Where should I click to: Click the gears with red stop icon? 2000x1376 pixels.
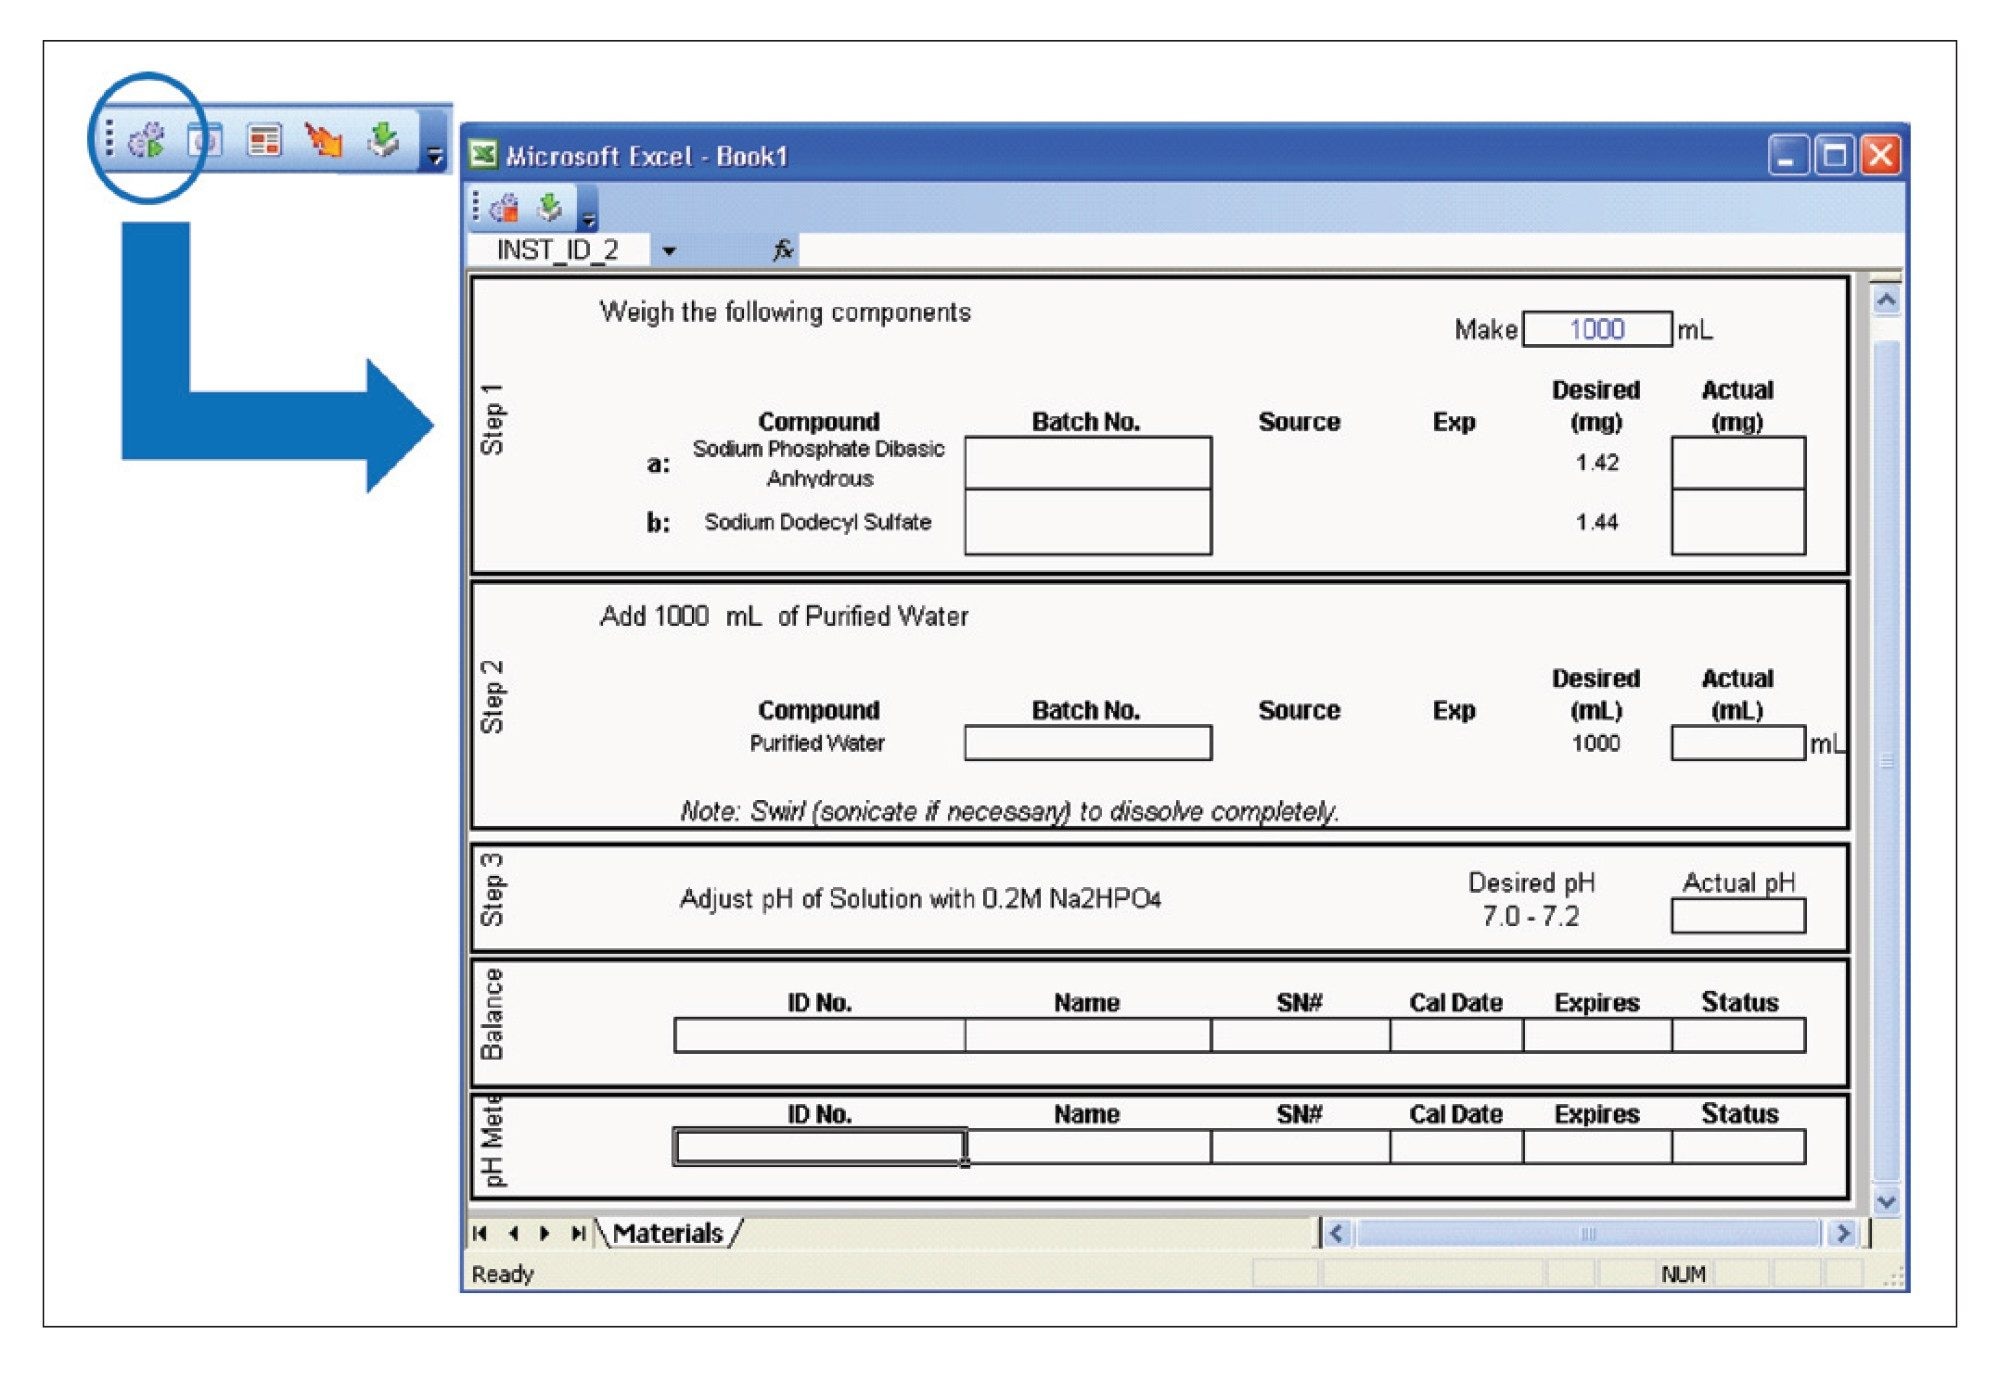[505, 208]
